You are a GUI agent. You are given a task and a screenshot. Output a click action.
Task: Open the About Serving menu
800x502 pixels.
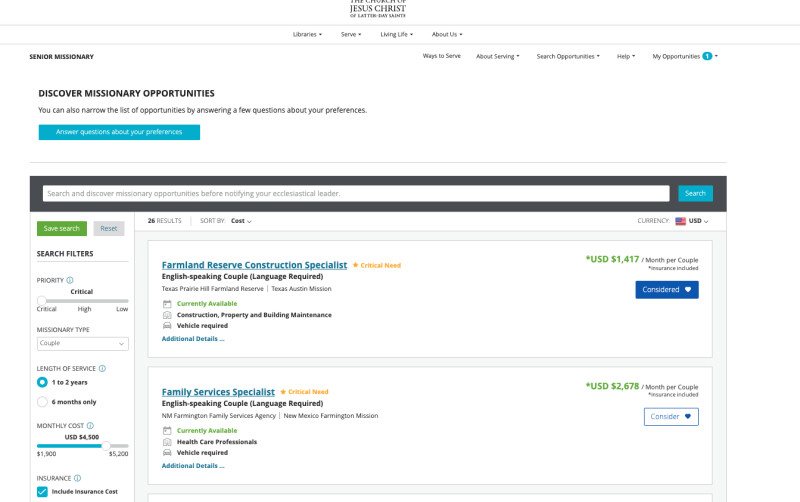point(497,56)
